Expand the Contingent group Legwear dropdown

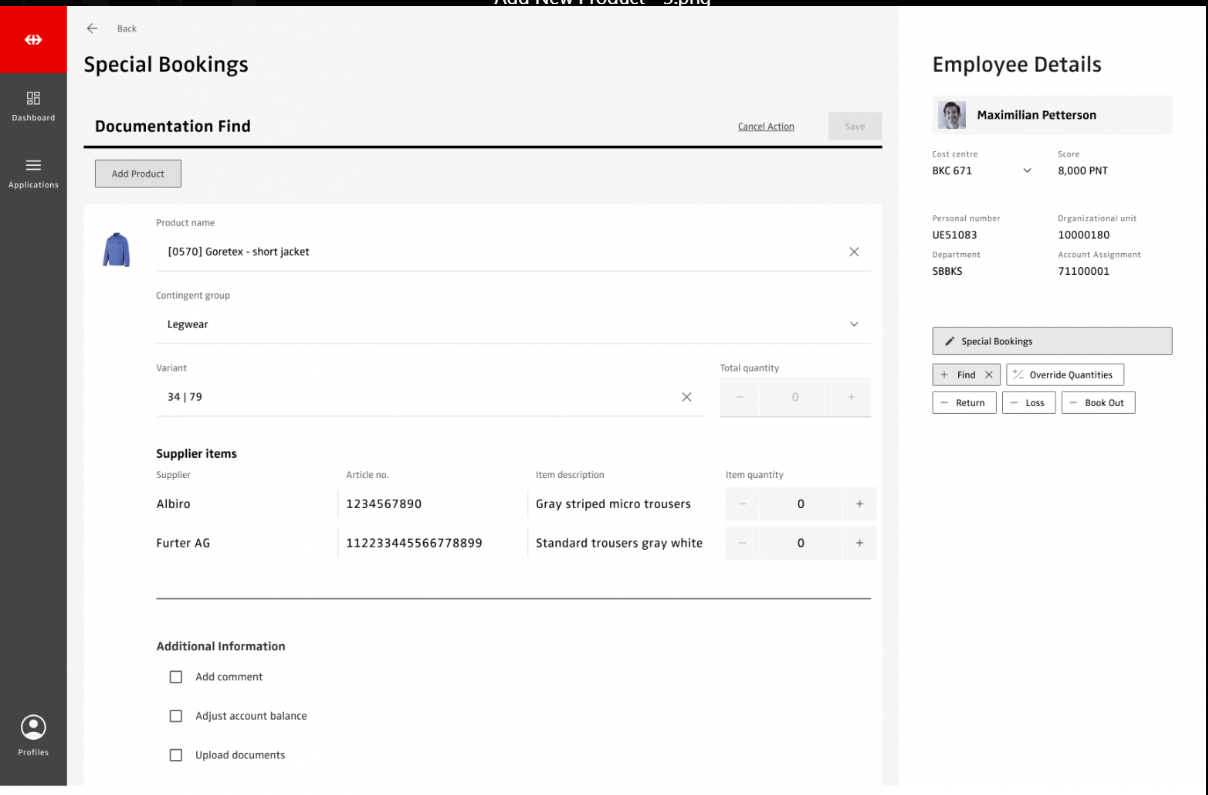click(x=853, y=324)
